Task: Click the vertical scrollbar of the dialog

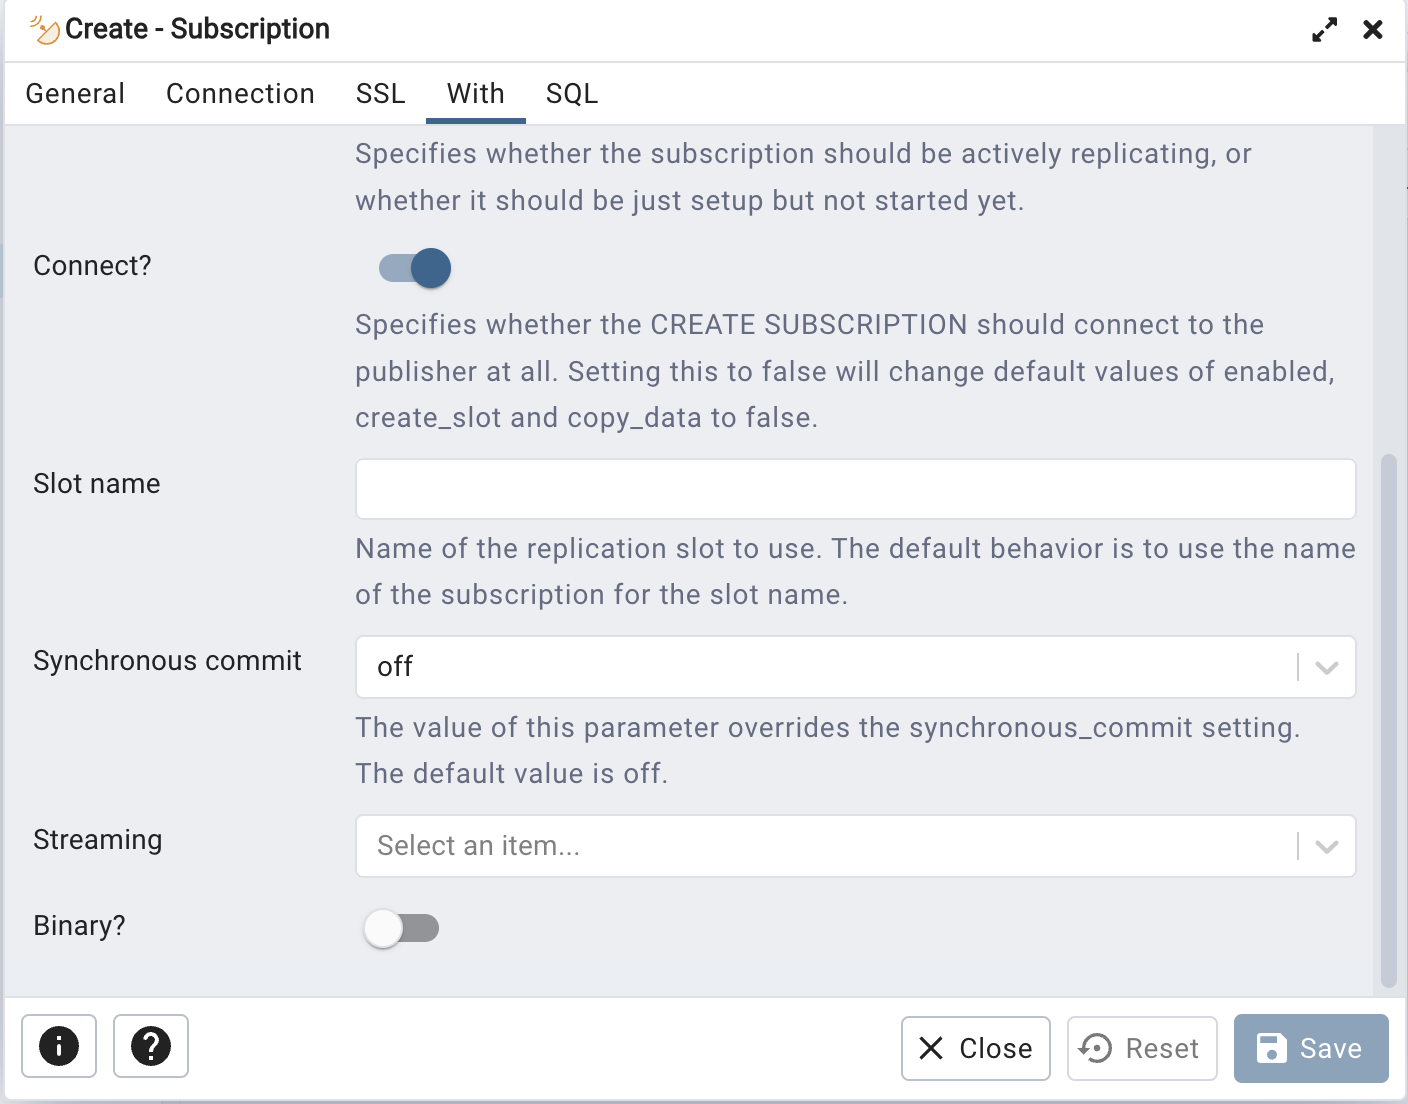Action: [1388, 720]
